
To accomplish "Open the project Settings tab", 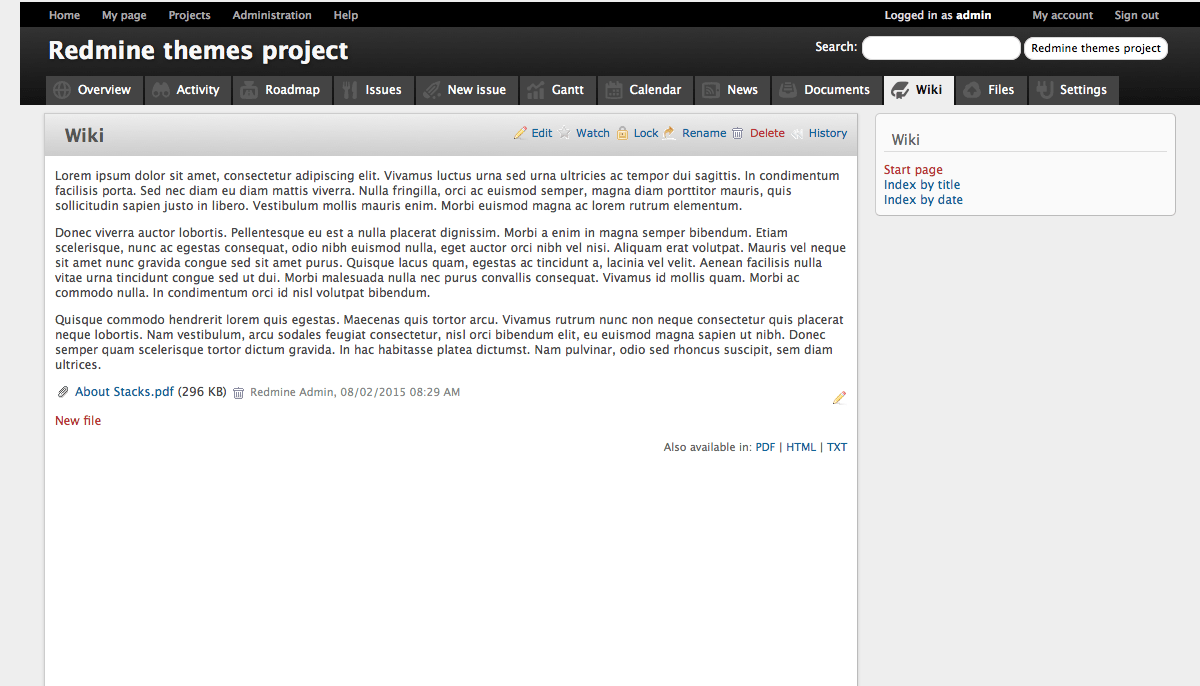I will pyautogui.click(x=1073, y=90).
